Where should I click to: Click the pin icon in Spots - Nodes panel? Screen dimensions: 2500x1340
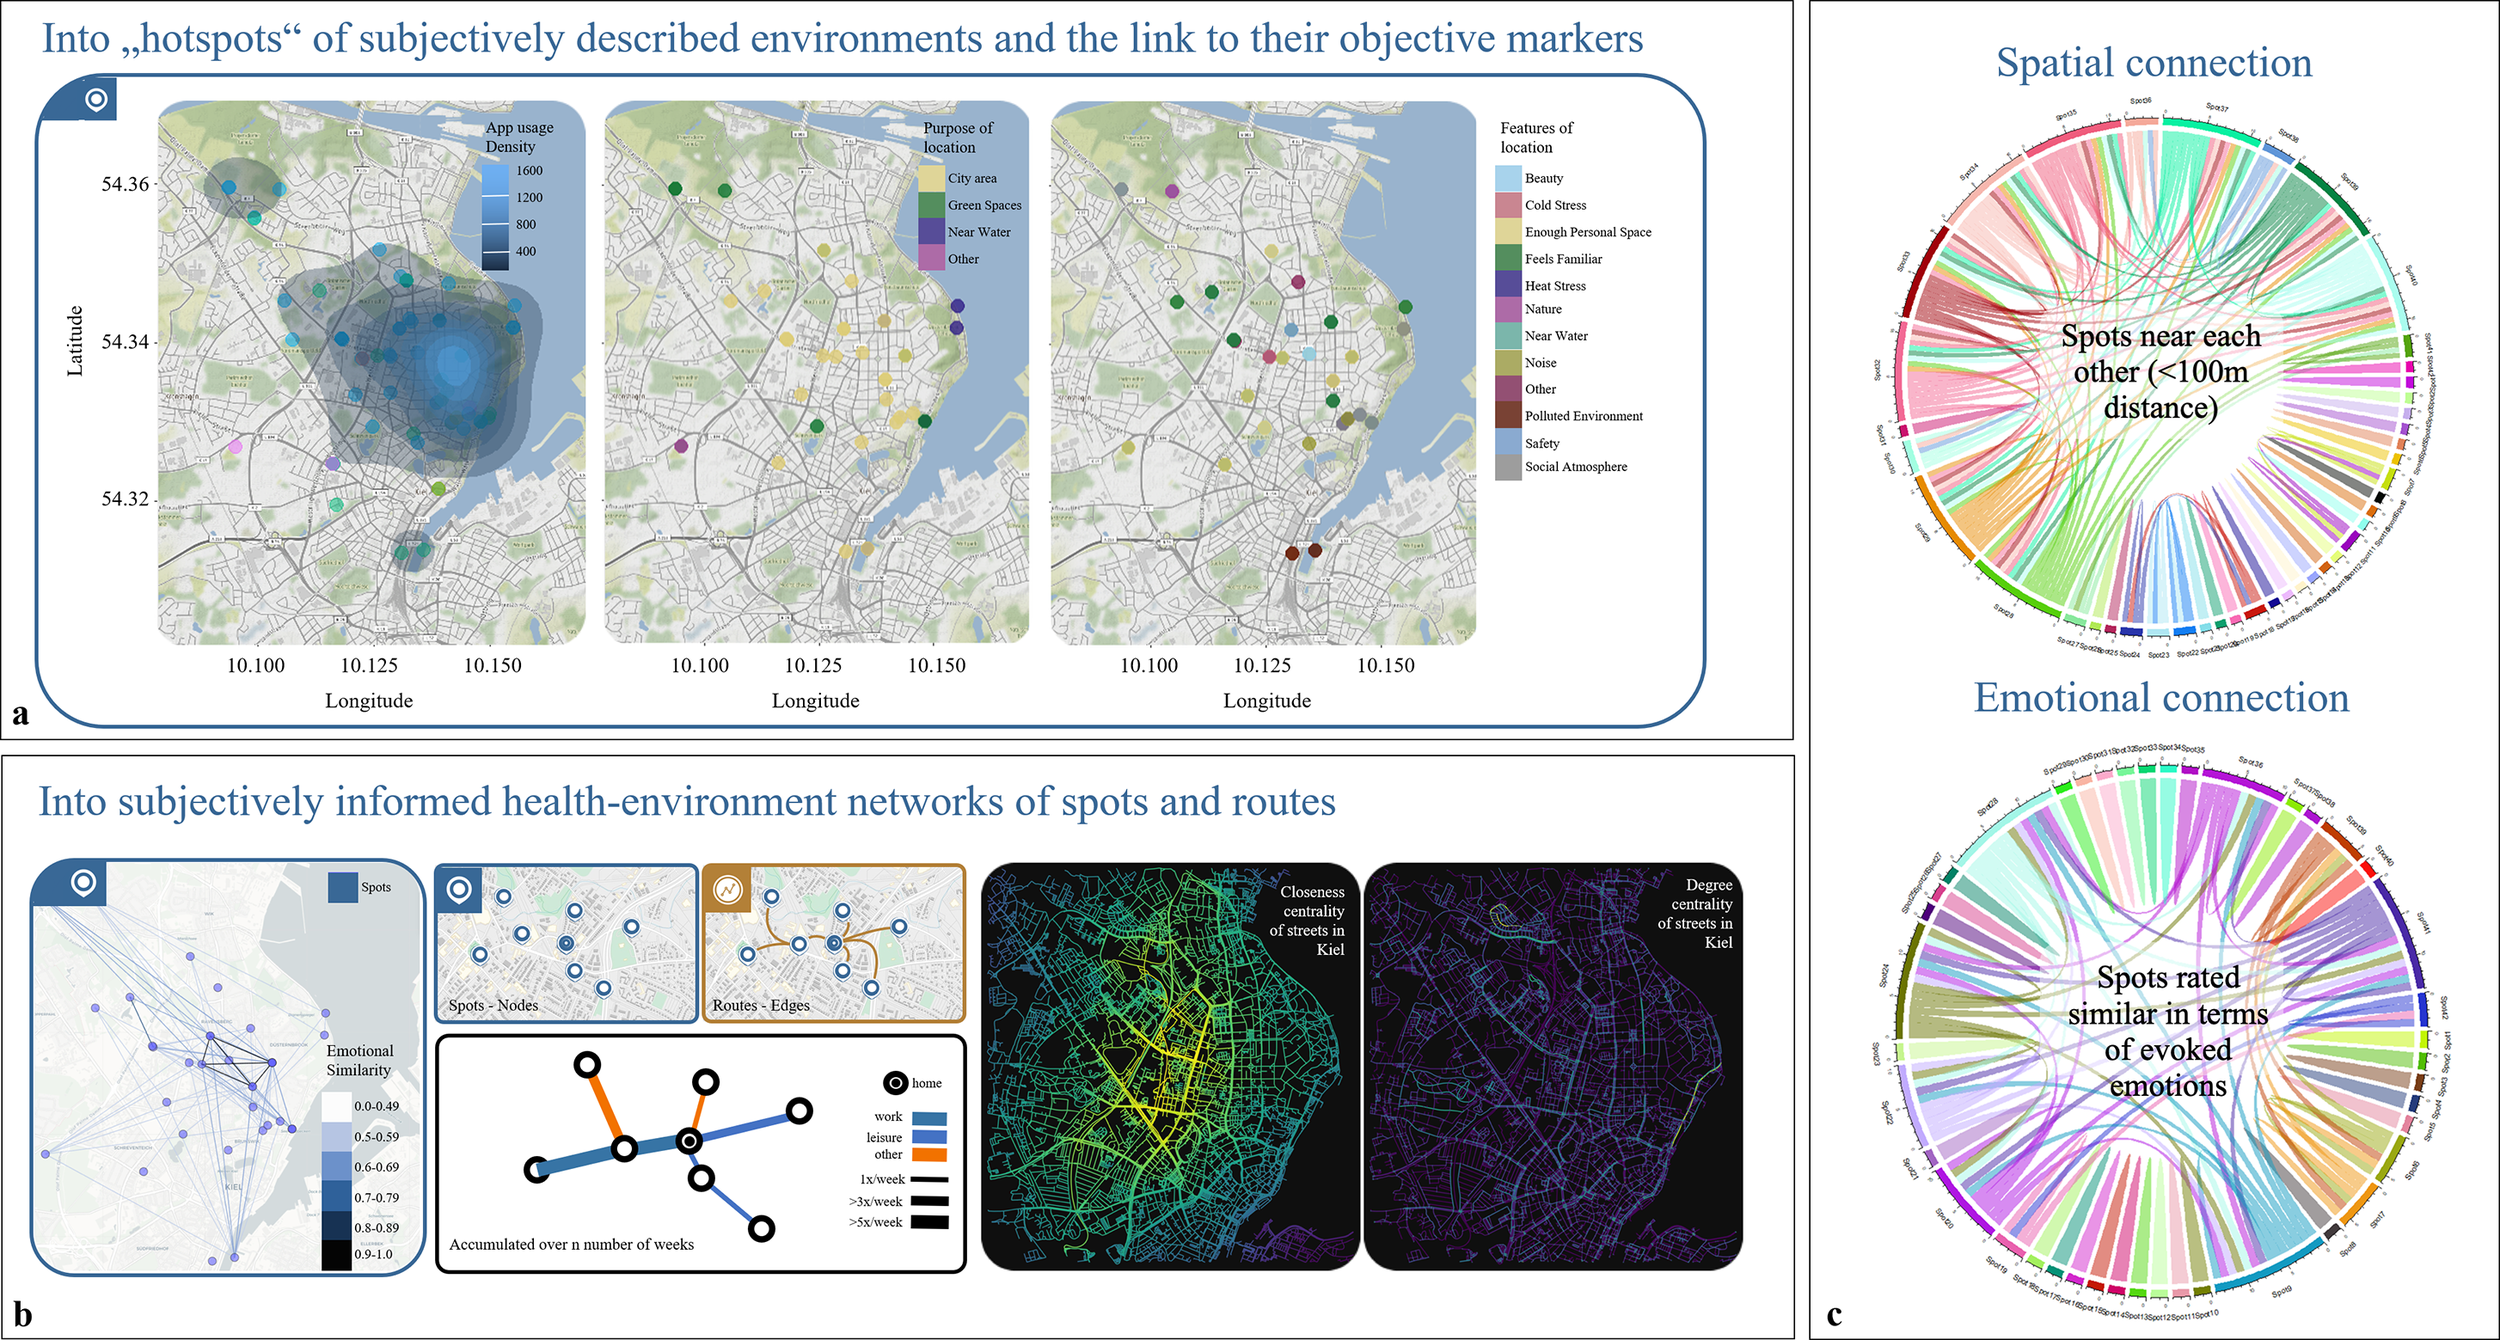(x=460, y=888)
